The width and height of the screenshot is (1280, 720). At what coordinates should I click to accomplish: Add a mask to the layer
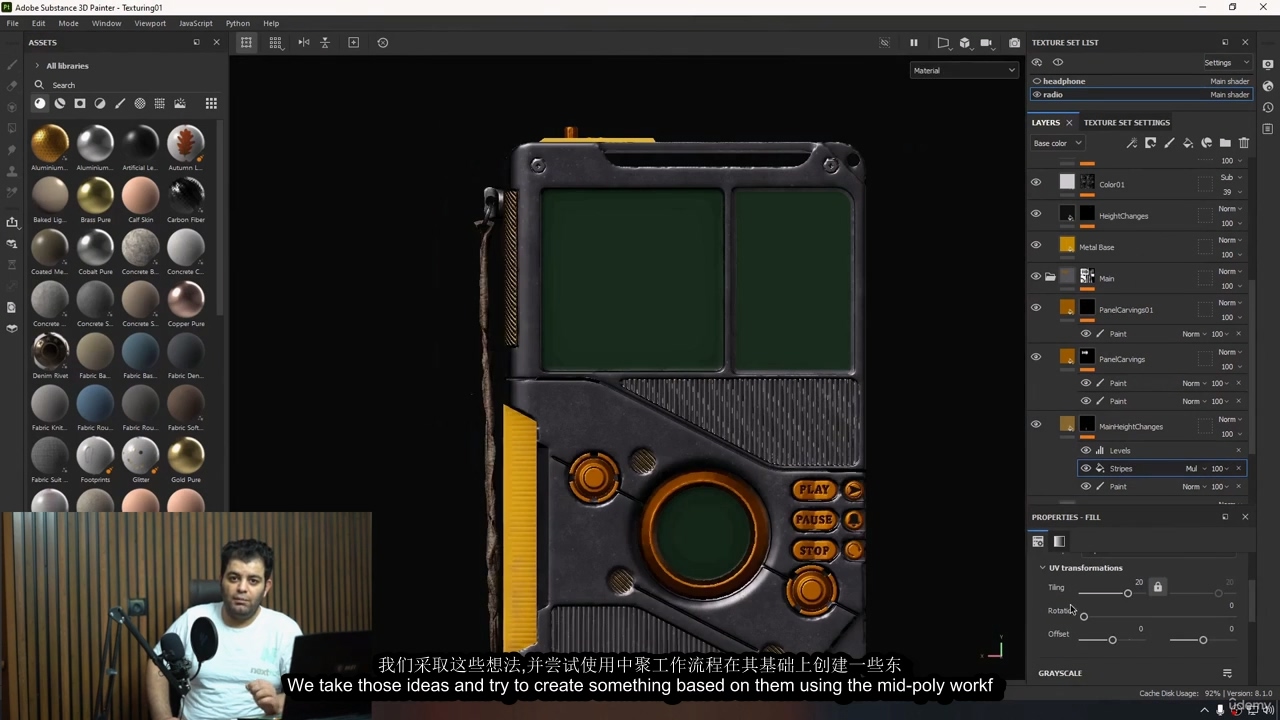coord(1150,143)
